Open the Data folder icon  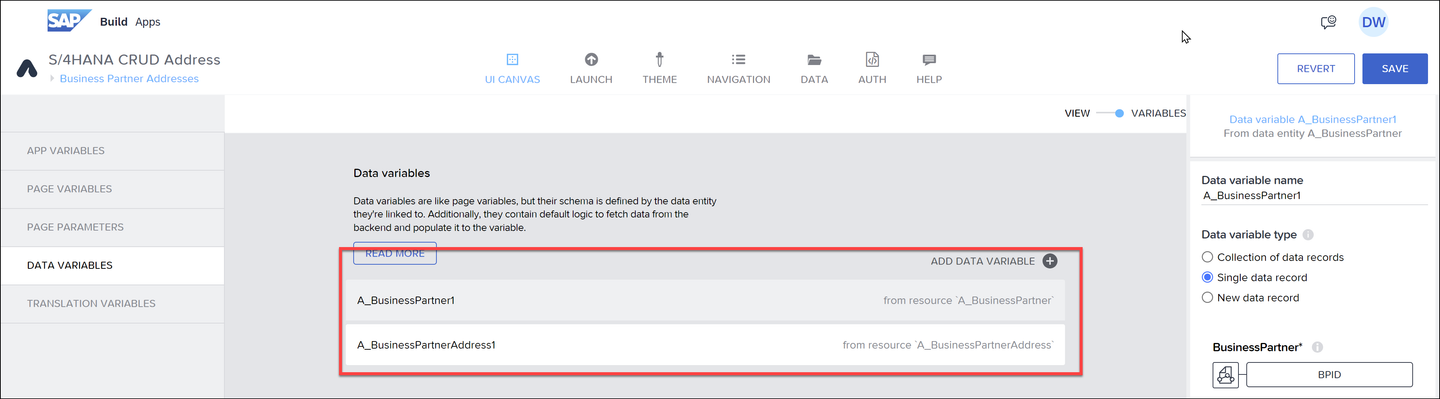coord(814,59)
